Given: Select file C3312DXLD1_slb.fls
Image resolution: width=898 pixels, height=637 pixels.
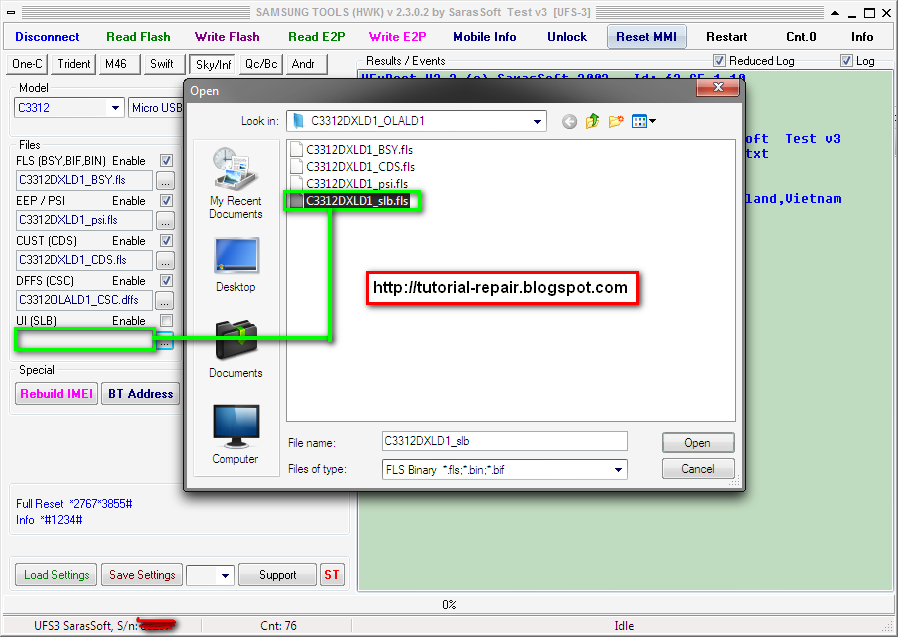Looking at the screenshot, I should pos(350,200).
